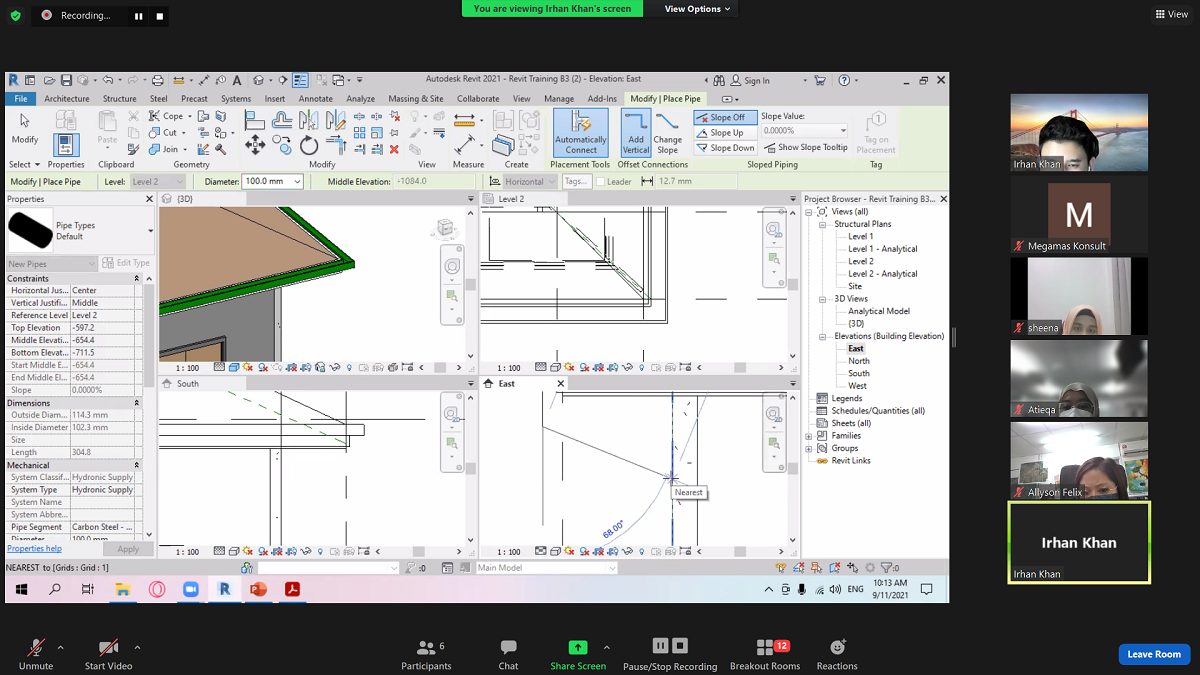Expand the Groups node in Project Browser
Image resolution: width=1200 pixels, height=675 pixels.
809,448
